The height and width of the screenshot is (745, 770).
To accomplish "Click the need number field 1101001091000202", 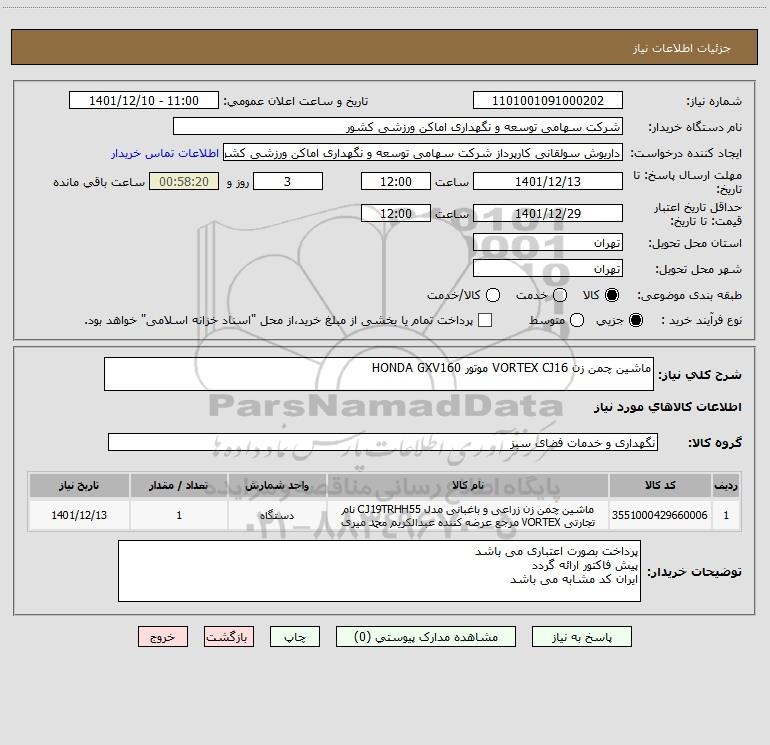I will point(548,100).
